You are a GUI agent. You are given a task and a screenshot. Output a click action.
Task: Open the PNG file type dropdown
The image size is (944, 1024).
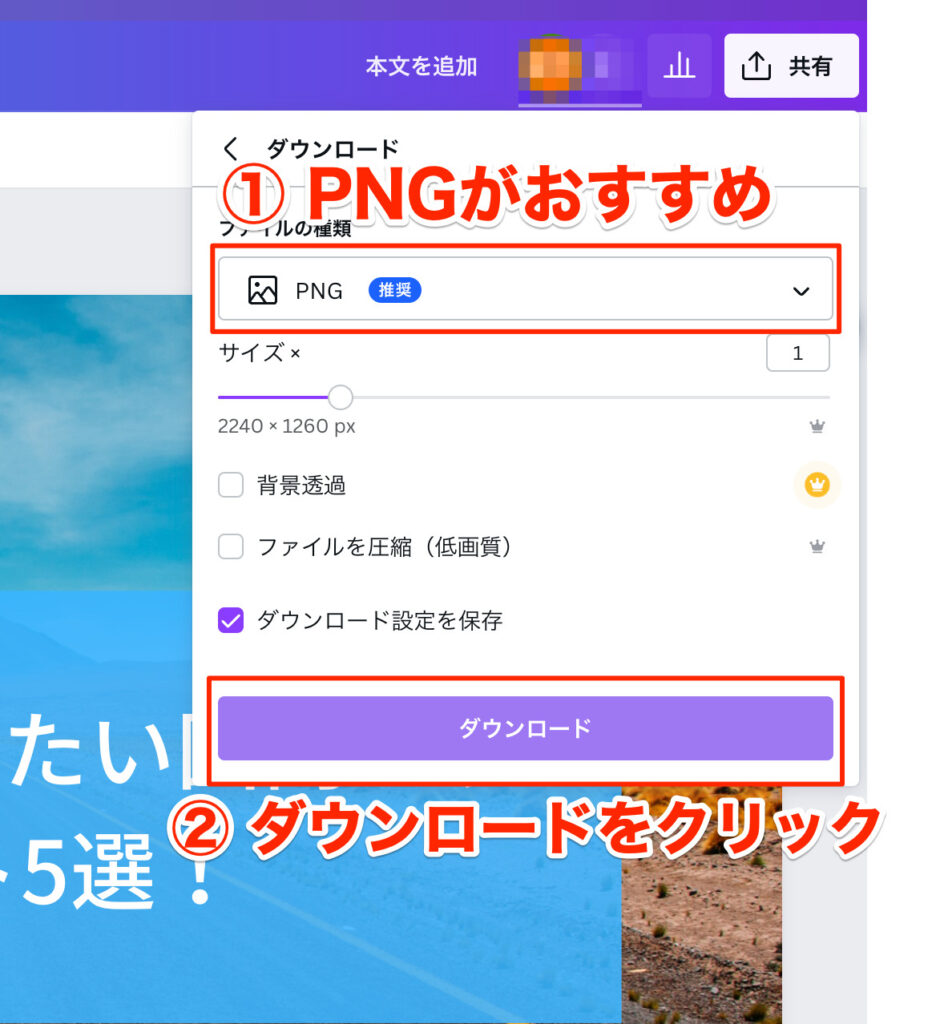click(x=525, y=289)
